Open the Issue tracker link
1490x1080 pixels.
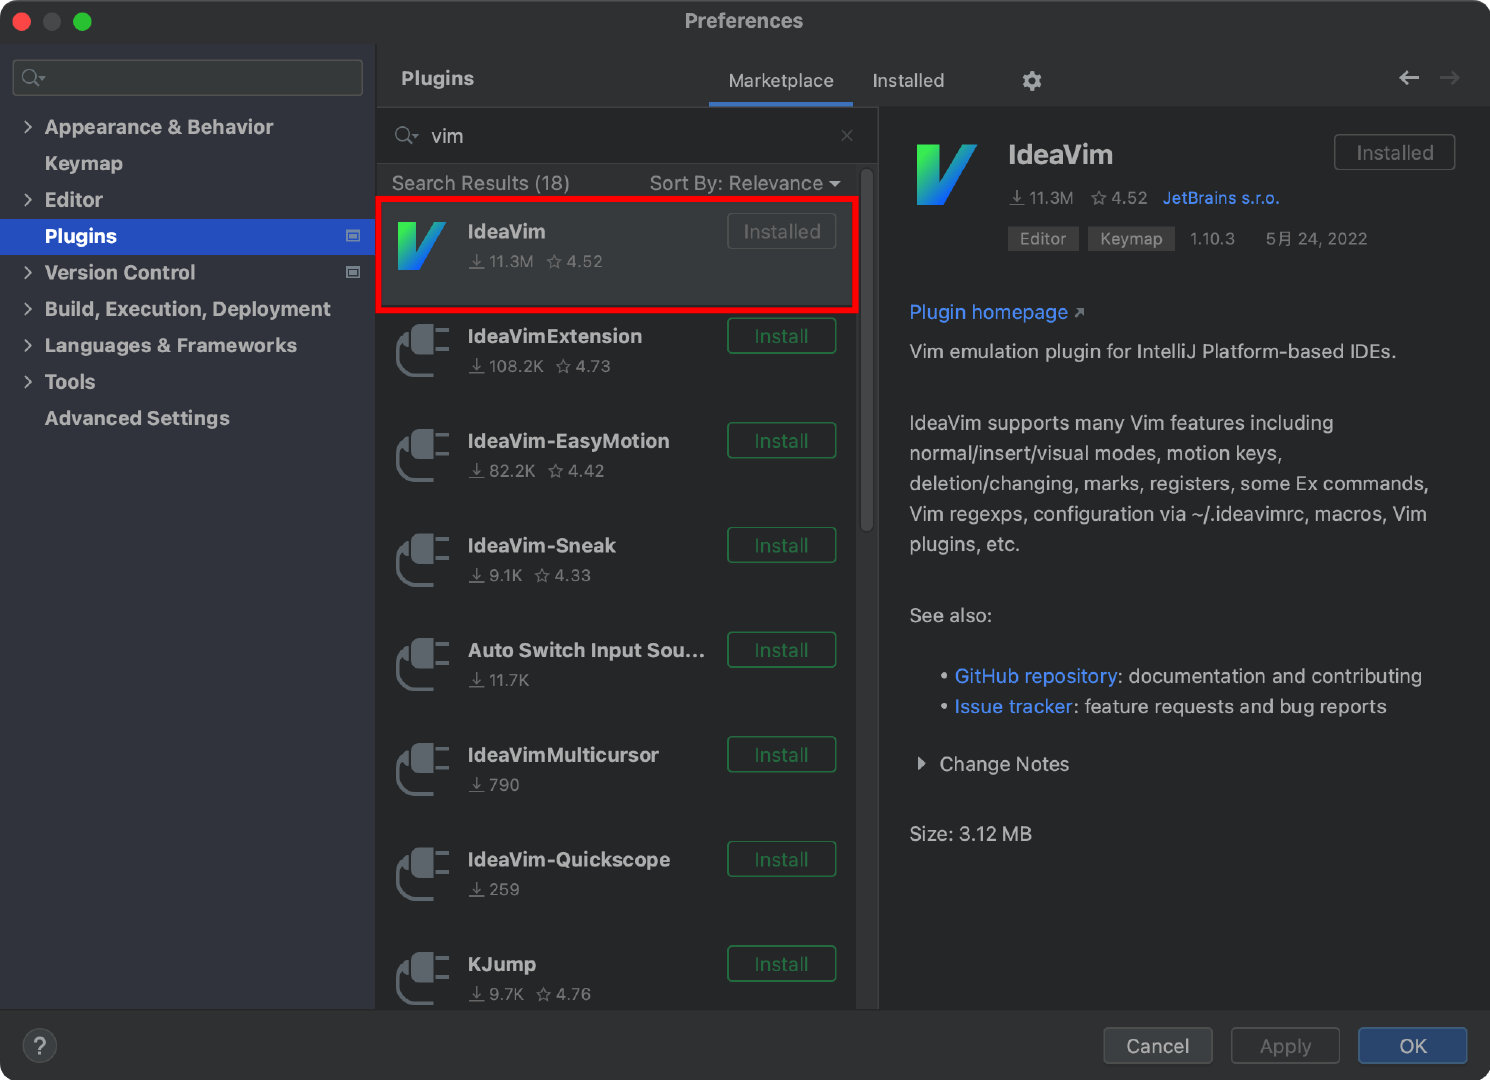1013,706
